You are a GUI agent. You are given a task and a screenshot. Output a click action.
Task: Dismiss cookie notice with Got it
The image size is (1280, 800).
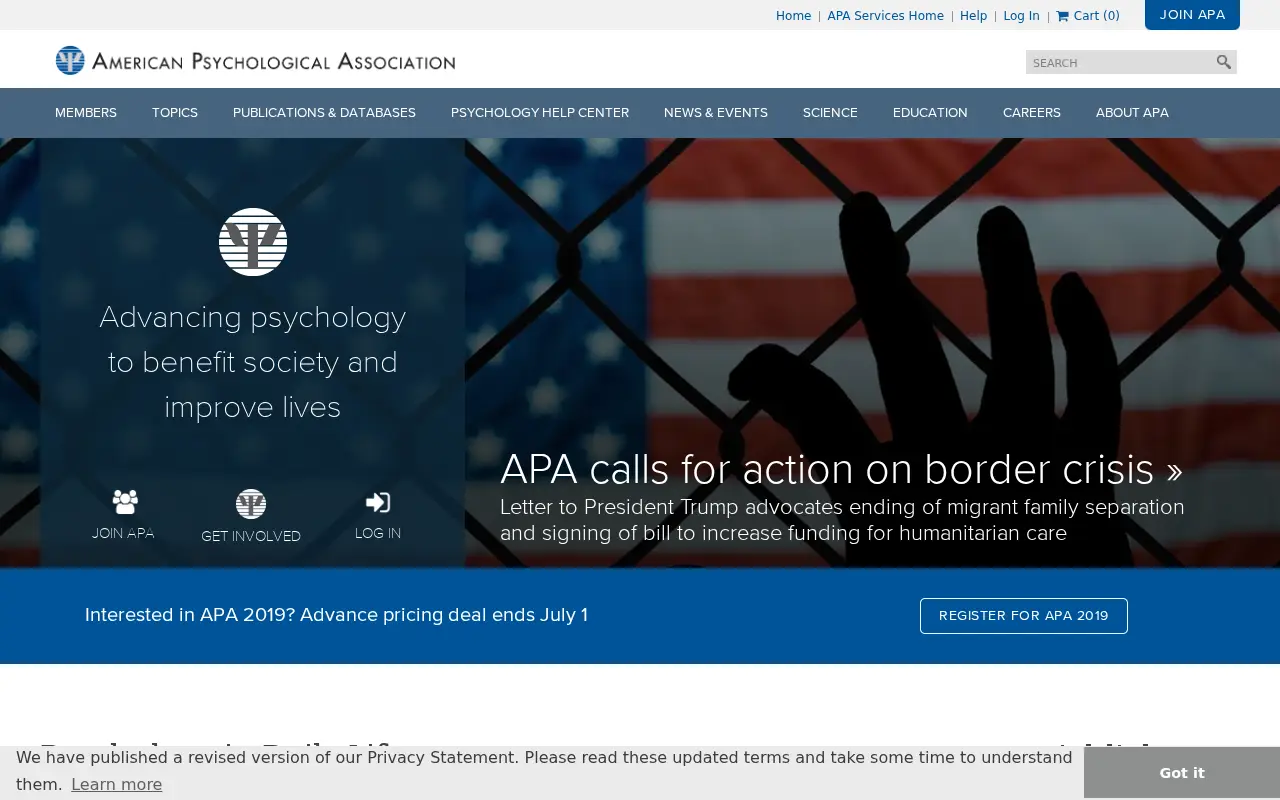[x=1181, y=773]
